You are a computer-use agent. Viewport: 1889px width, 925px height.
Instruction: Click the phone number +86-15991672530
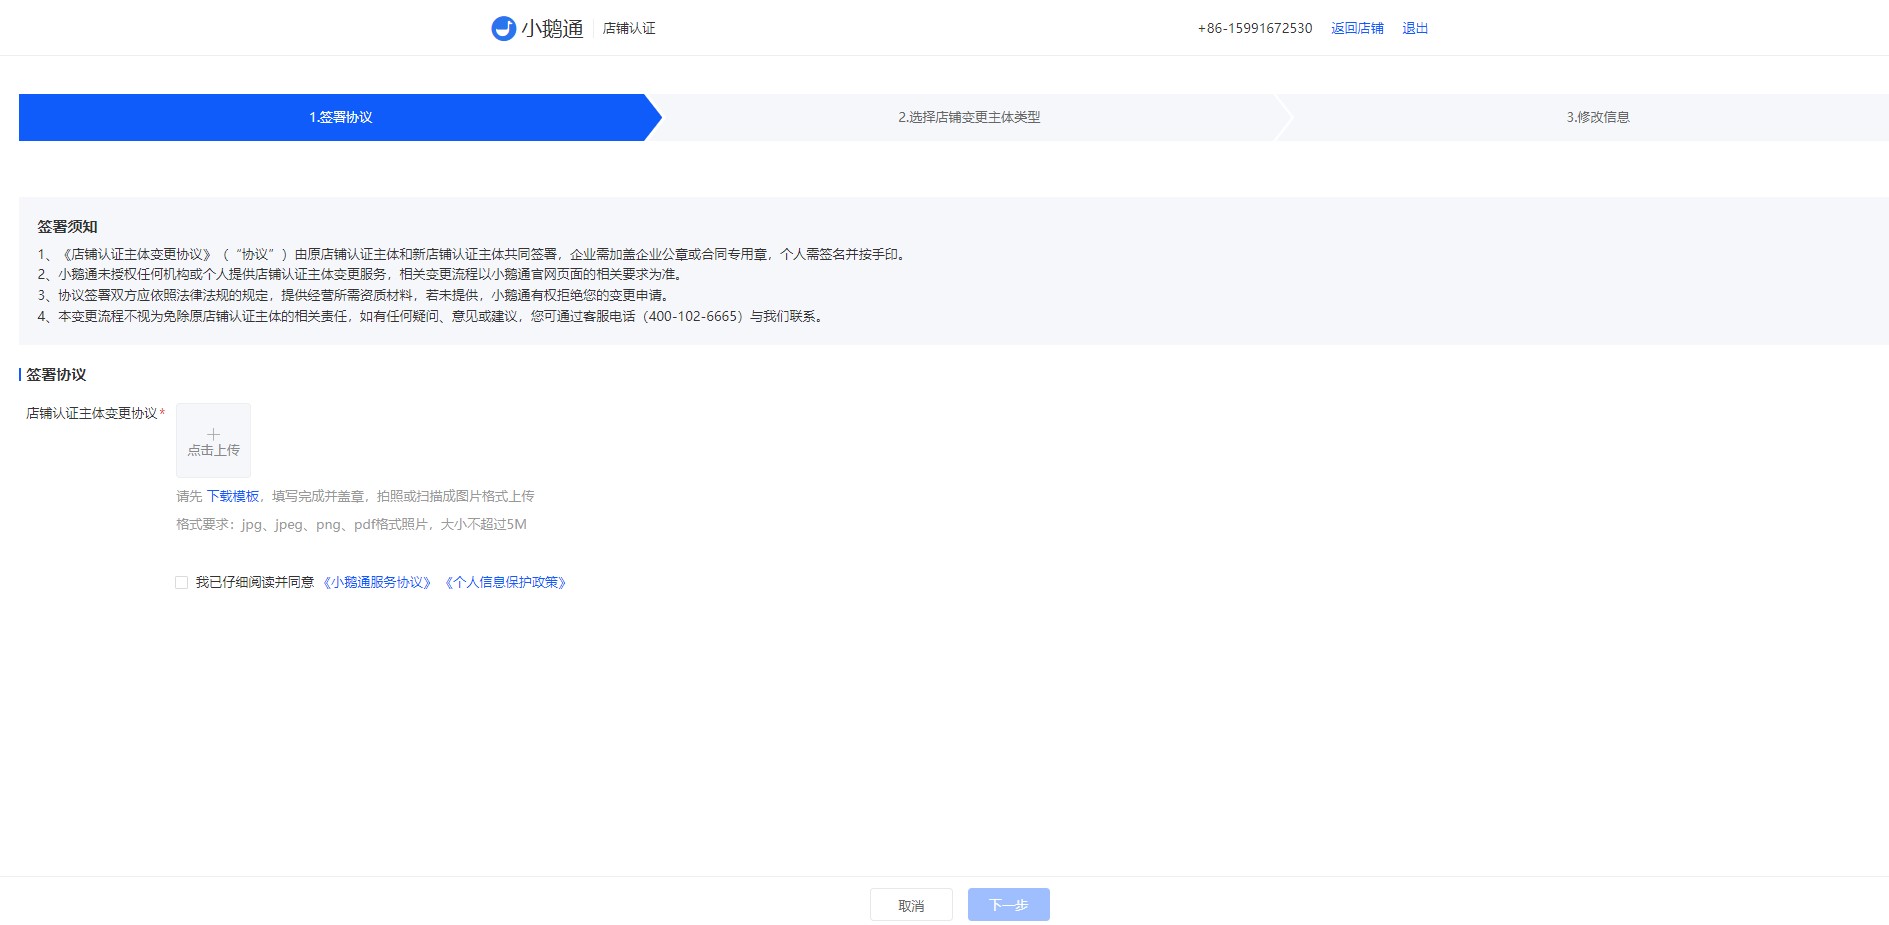point(1255,28)
